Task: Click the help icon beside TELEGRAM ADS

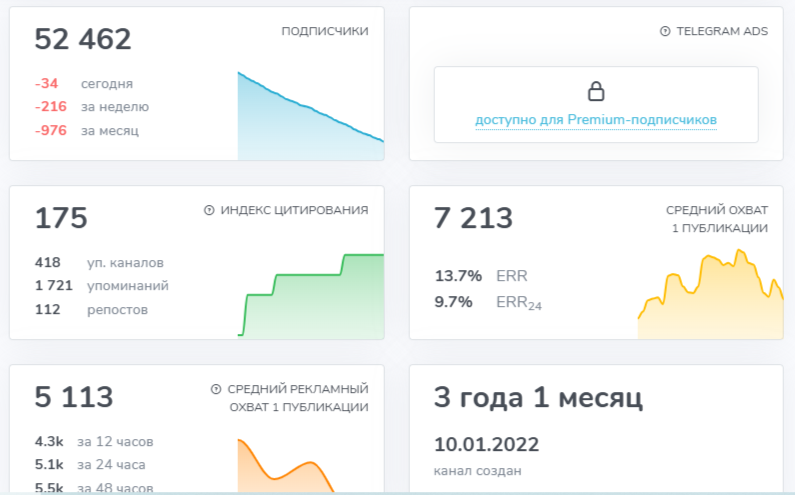Action: [665, 31]
